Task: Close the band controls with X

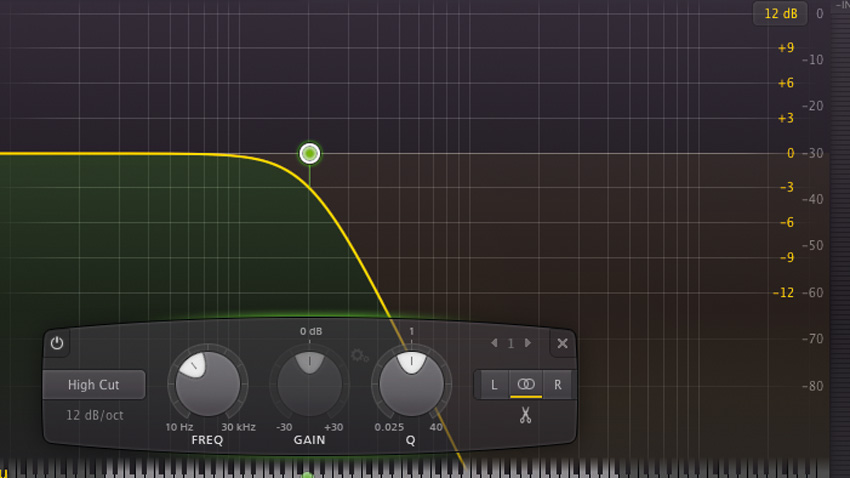Action: tap(563, 343)
